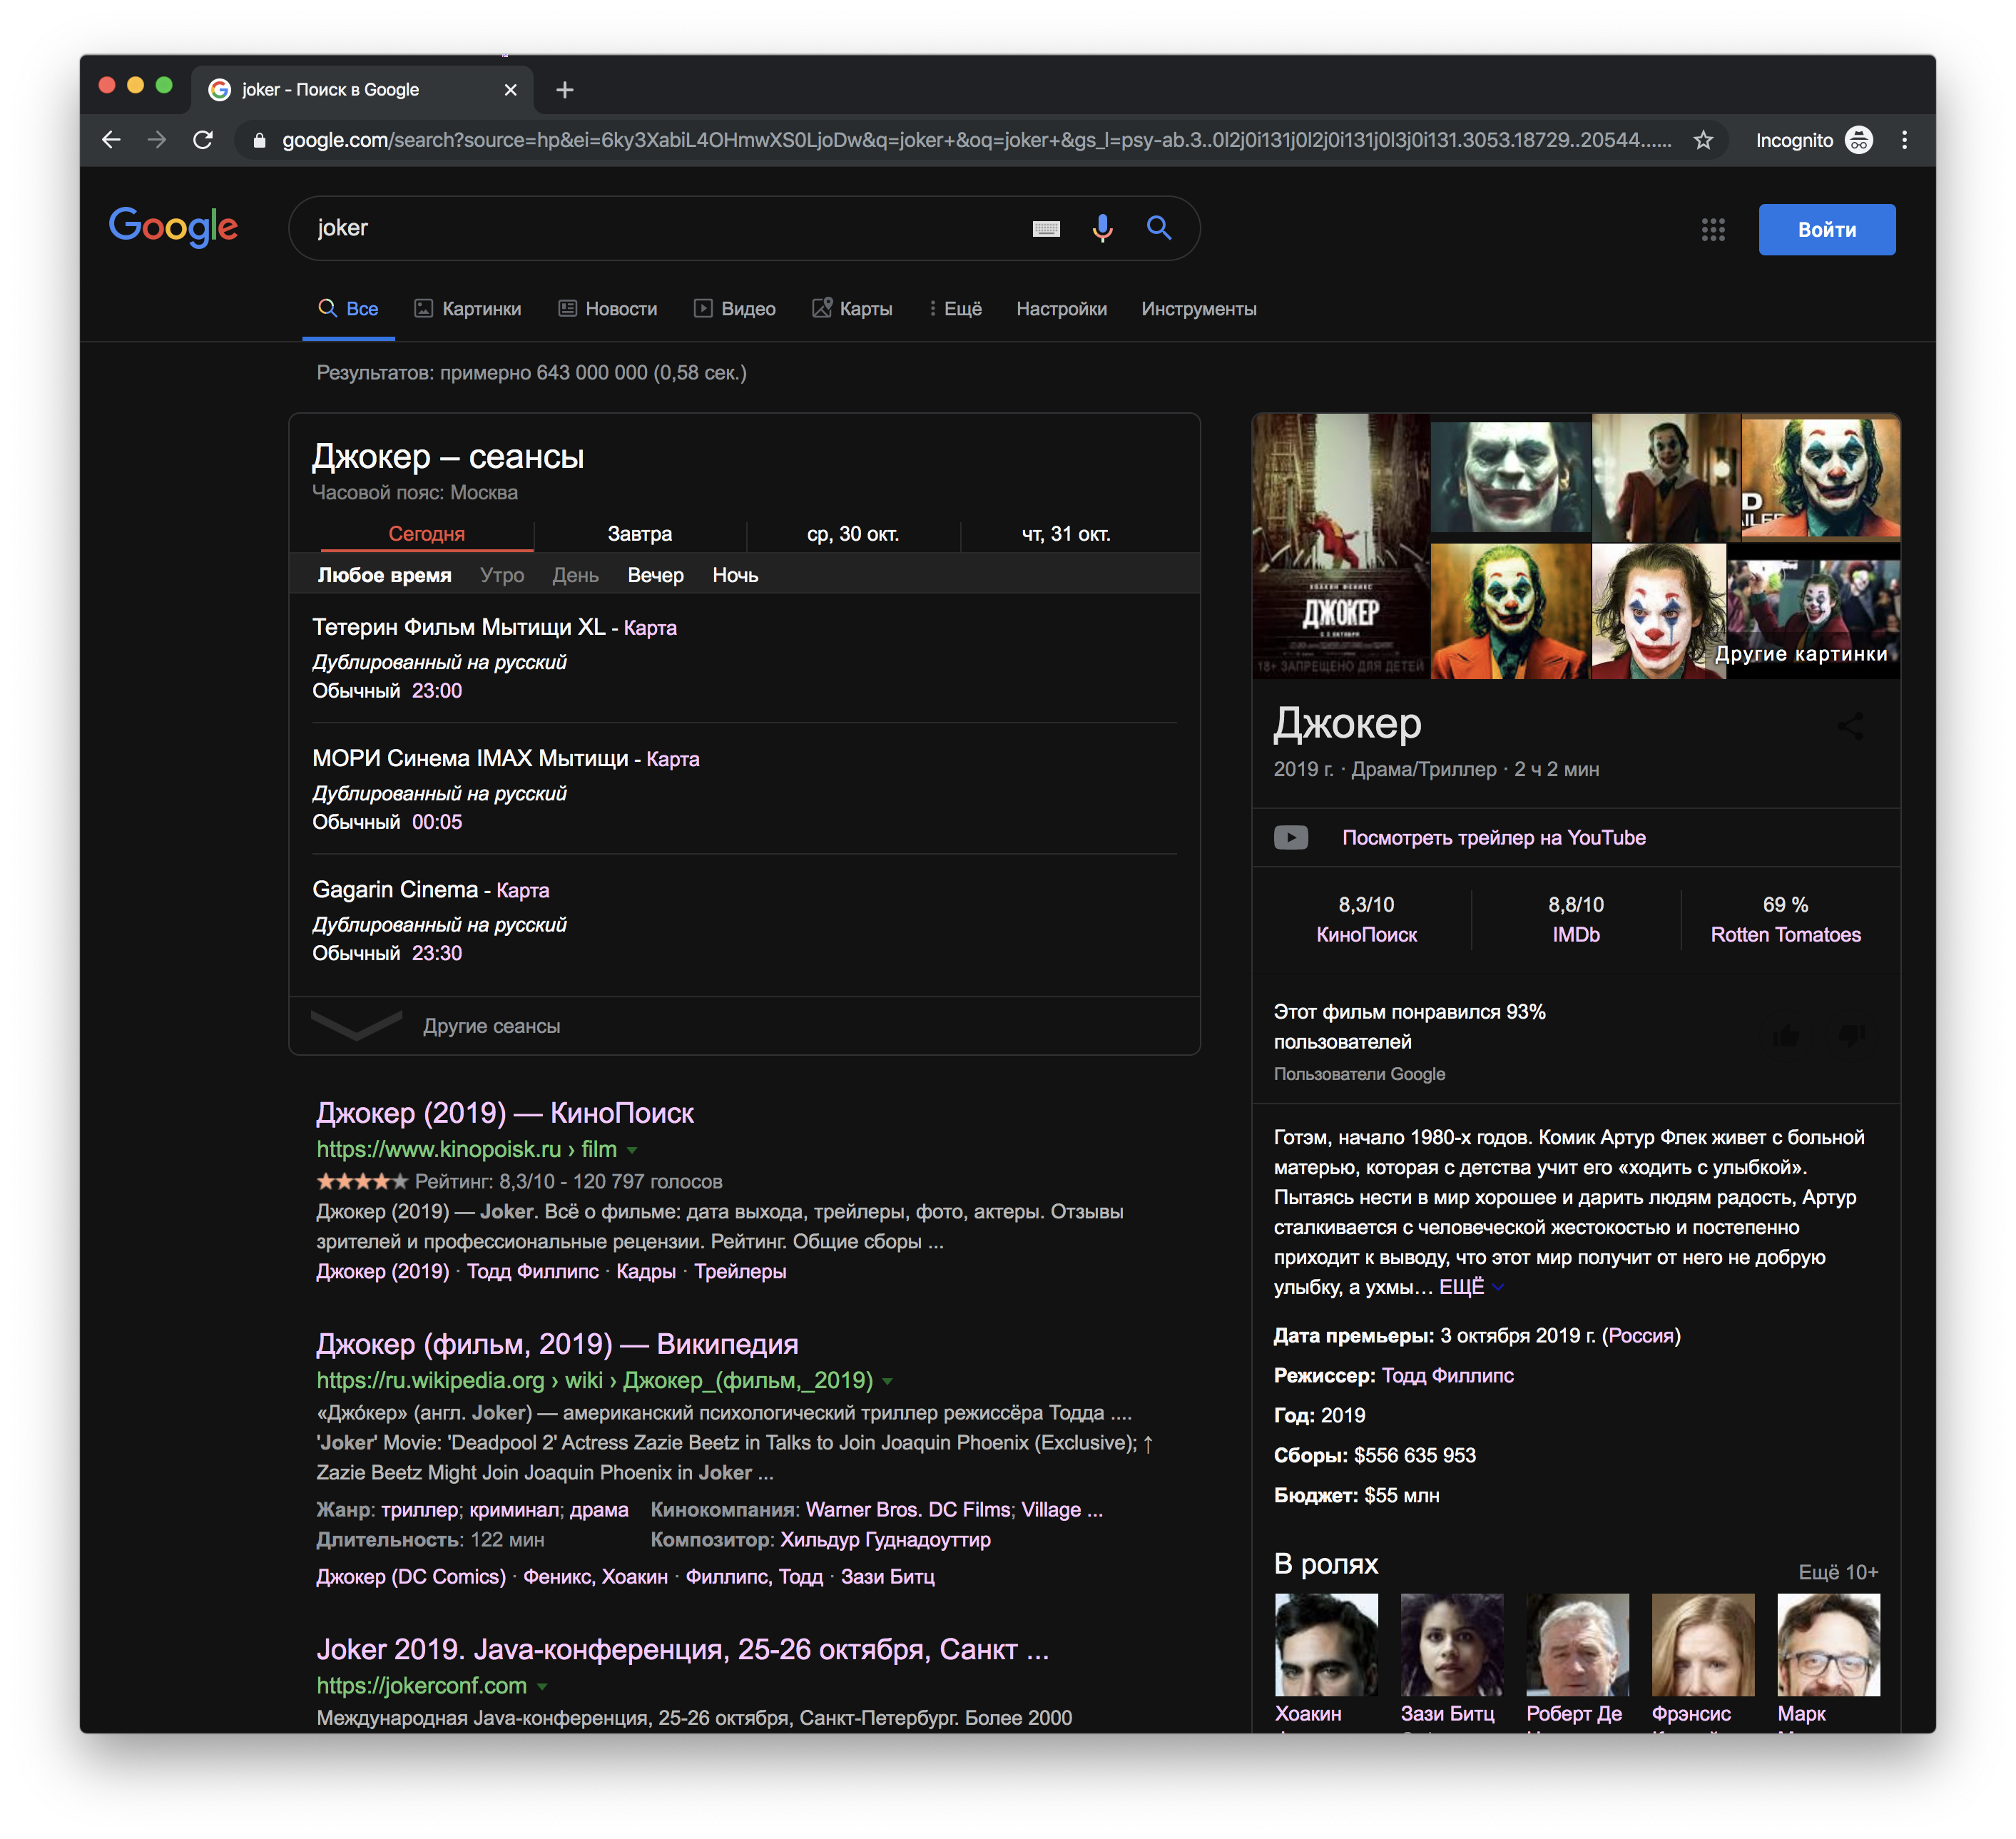Image resolution: width=2016 pixels, height=1839 pixels.
Task: Close the joker search tab
Action: tap(510, 90)
